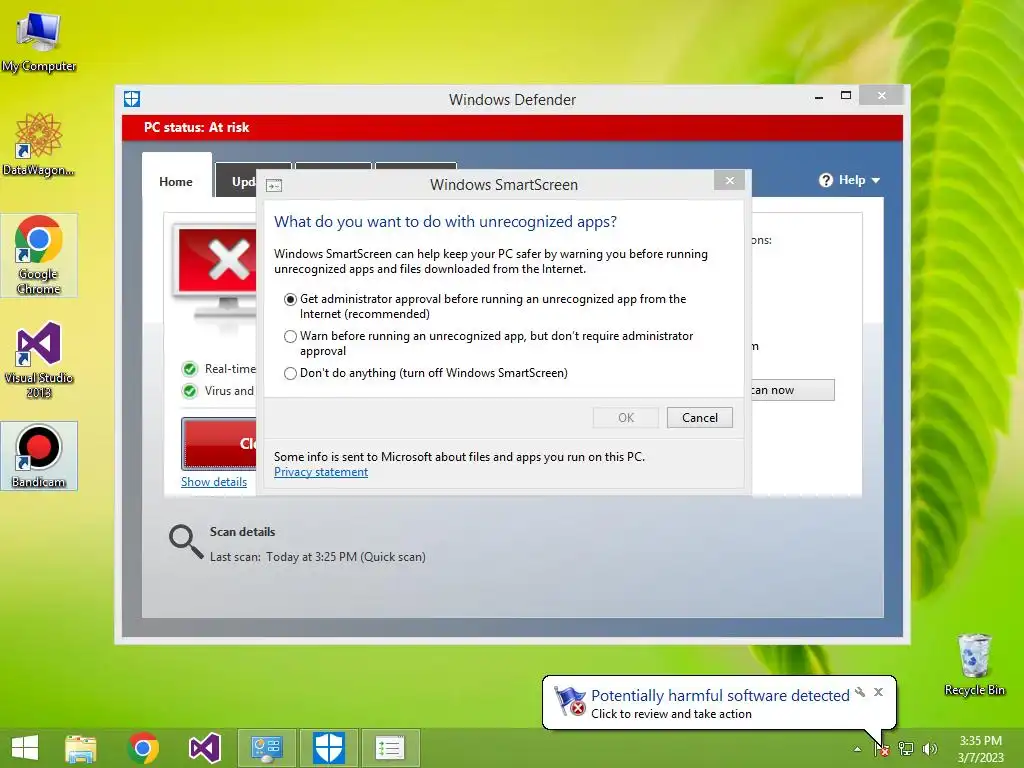
Task: Open network icon in system tray
Action: [x=906, y=749]
